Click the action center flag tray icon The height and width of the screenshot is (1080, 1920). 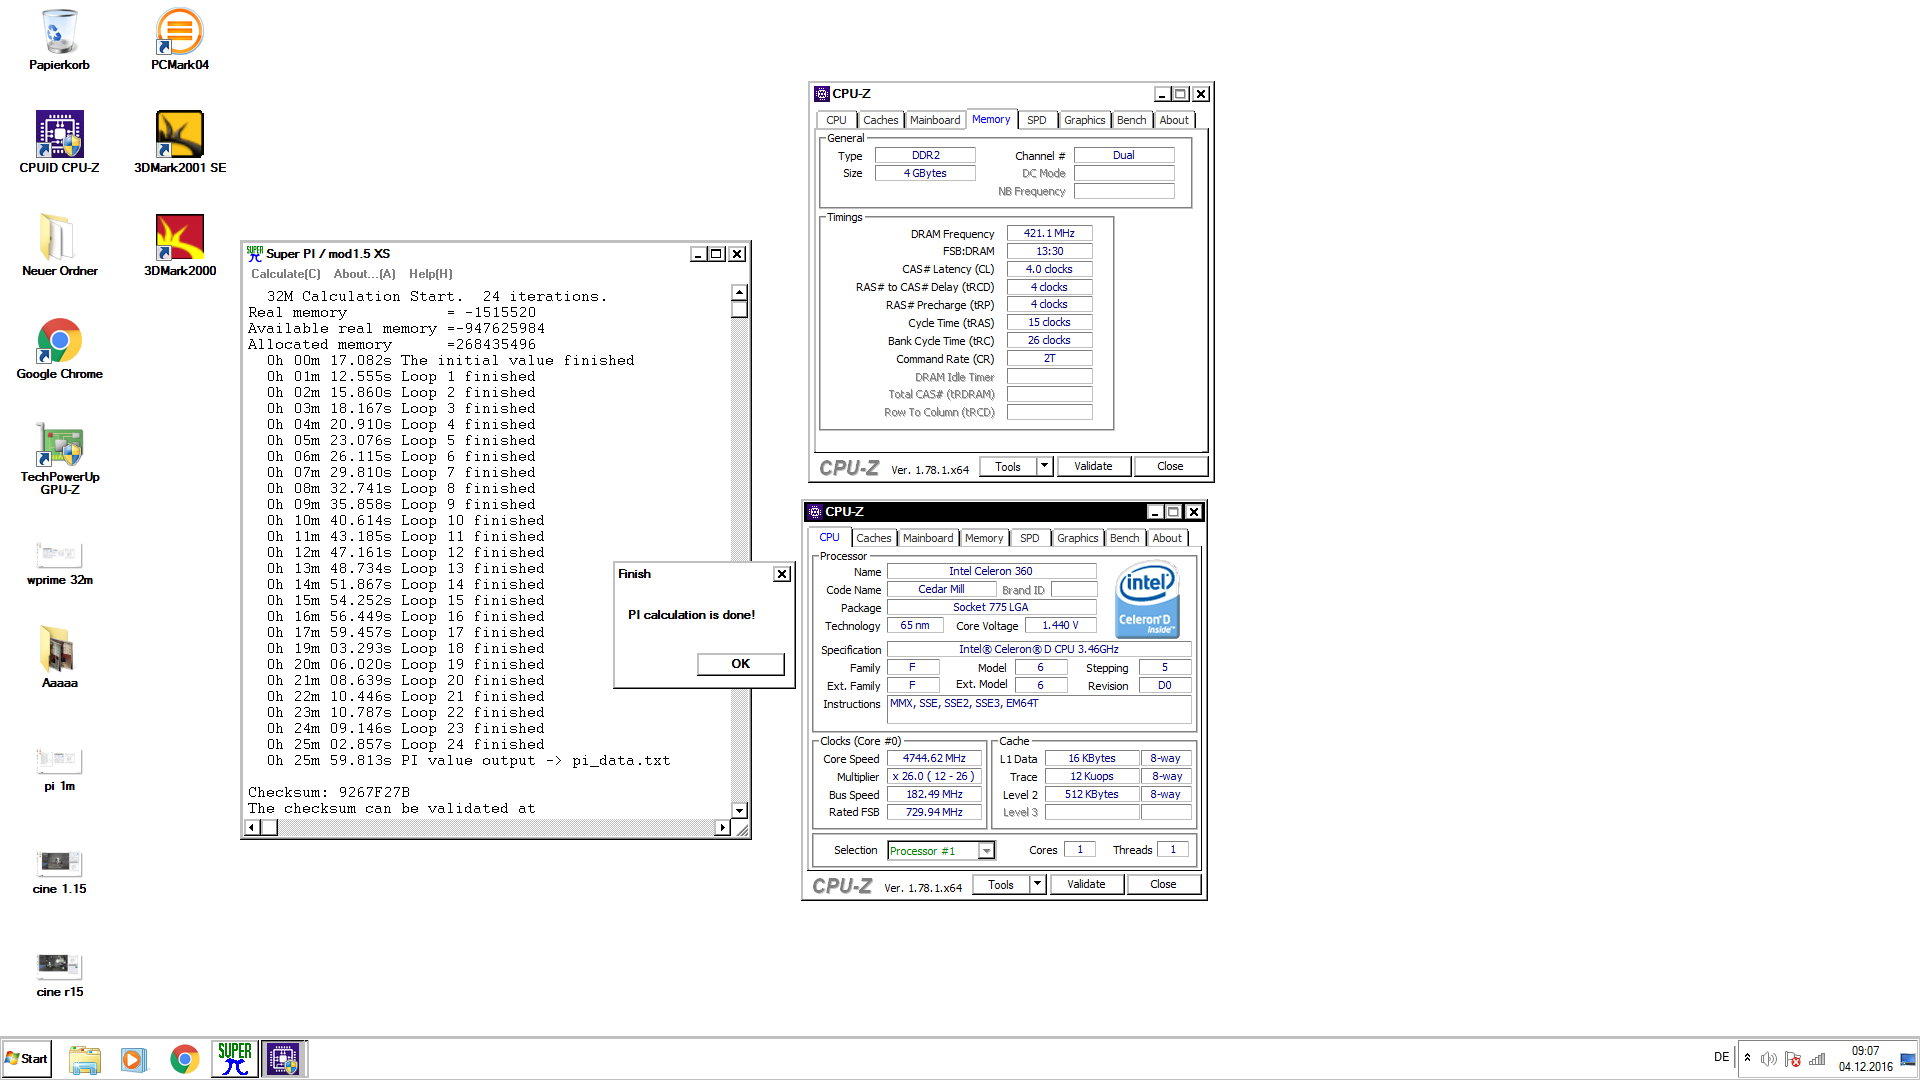click(1792, 1059)
